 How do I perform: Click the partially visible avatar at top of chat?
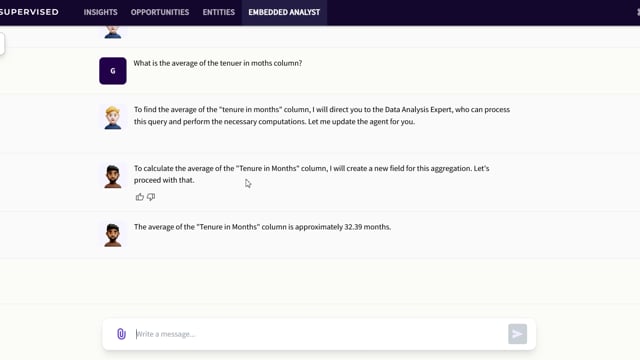[x=113, y=32]
